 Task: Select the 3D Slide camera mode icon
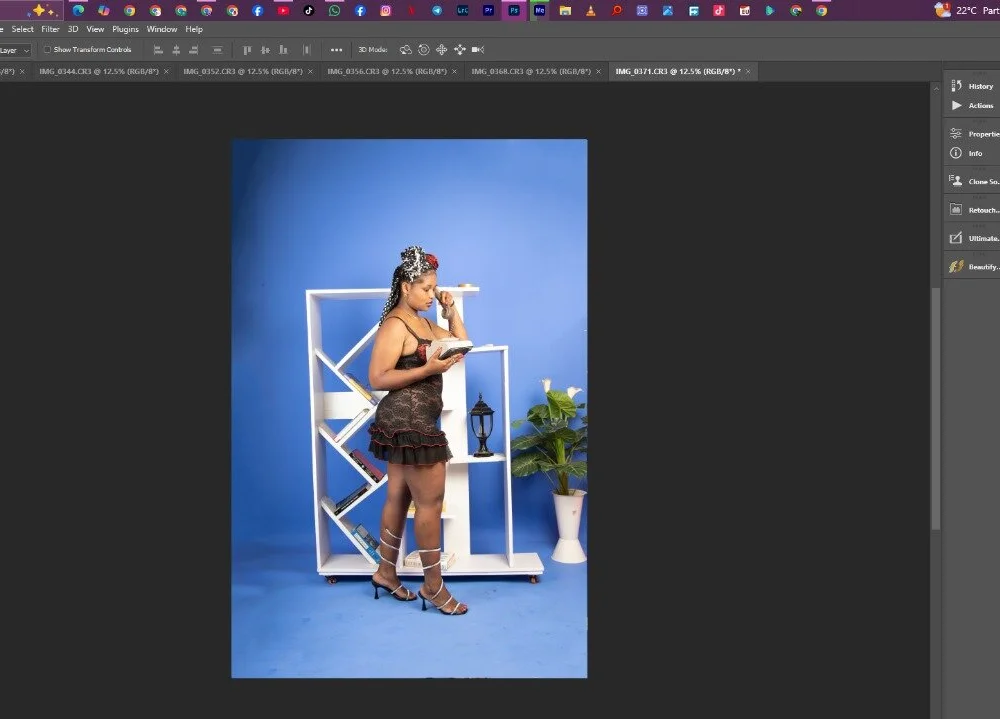(x=460, y=50)
